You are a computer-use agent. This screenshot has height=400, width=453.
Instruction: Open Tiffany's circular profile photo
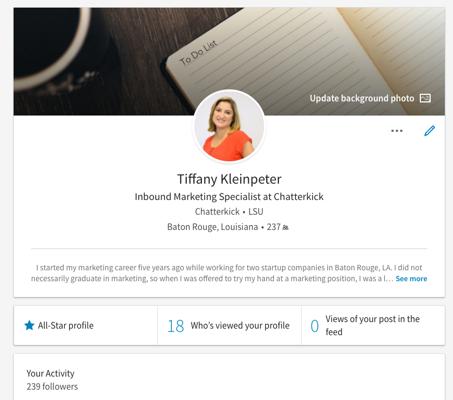tap(229, 127)
